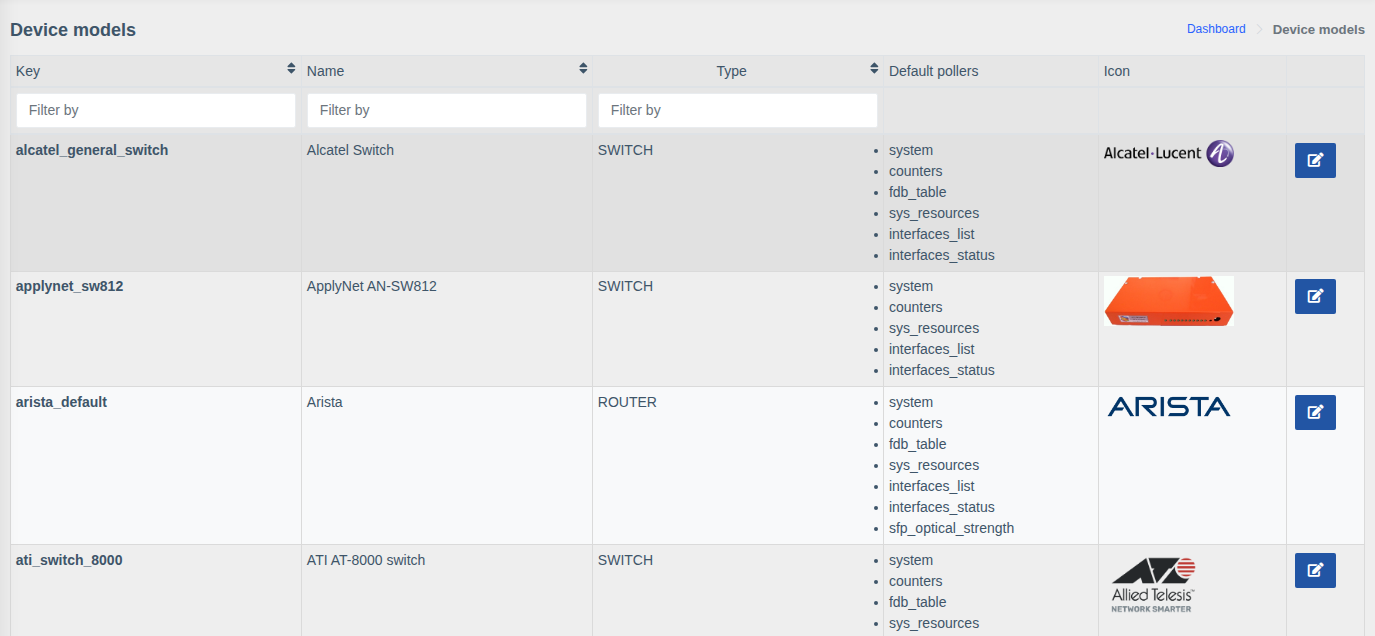This screenshot has height=636, width=1375.
Task: Edit the alcatel_general_switch device model
Action: (x=1315, y=160)
